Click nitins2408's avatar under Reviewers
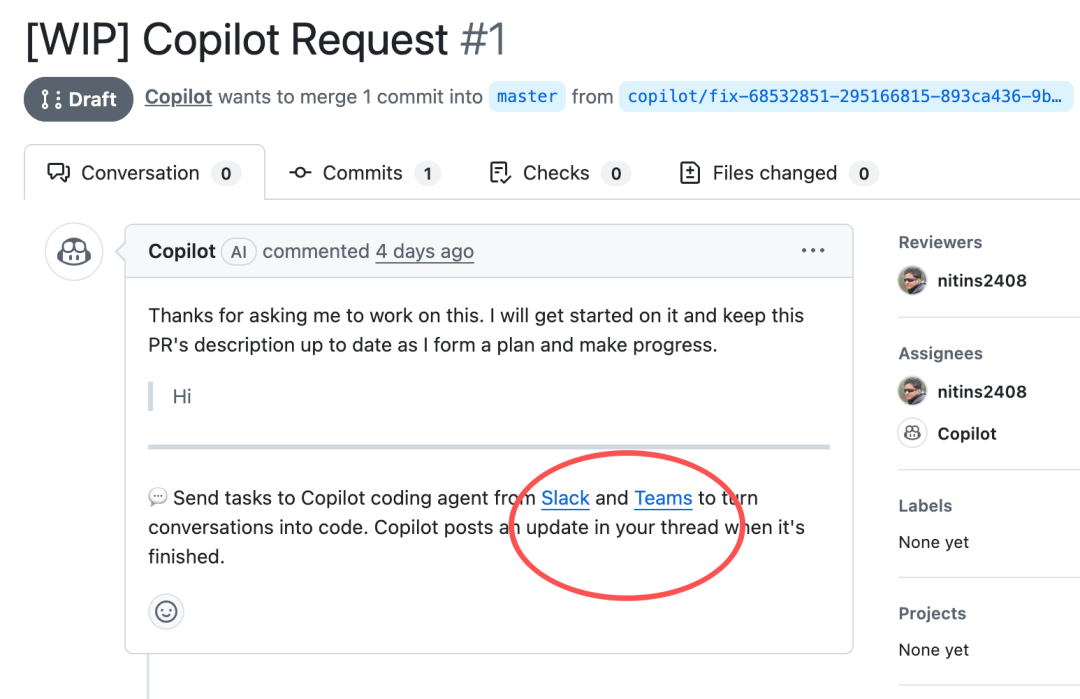The image size is (1080, 699). tap(912, 281)
